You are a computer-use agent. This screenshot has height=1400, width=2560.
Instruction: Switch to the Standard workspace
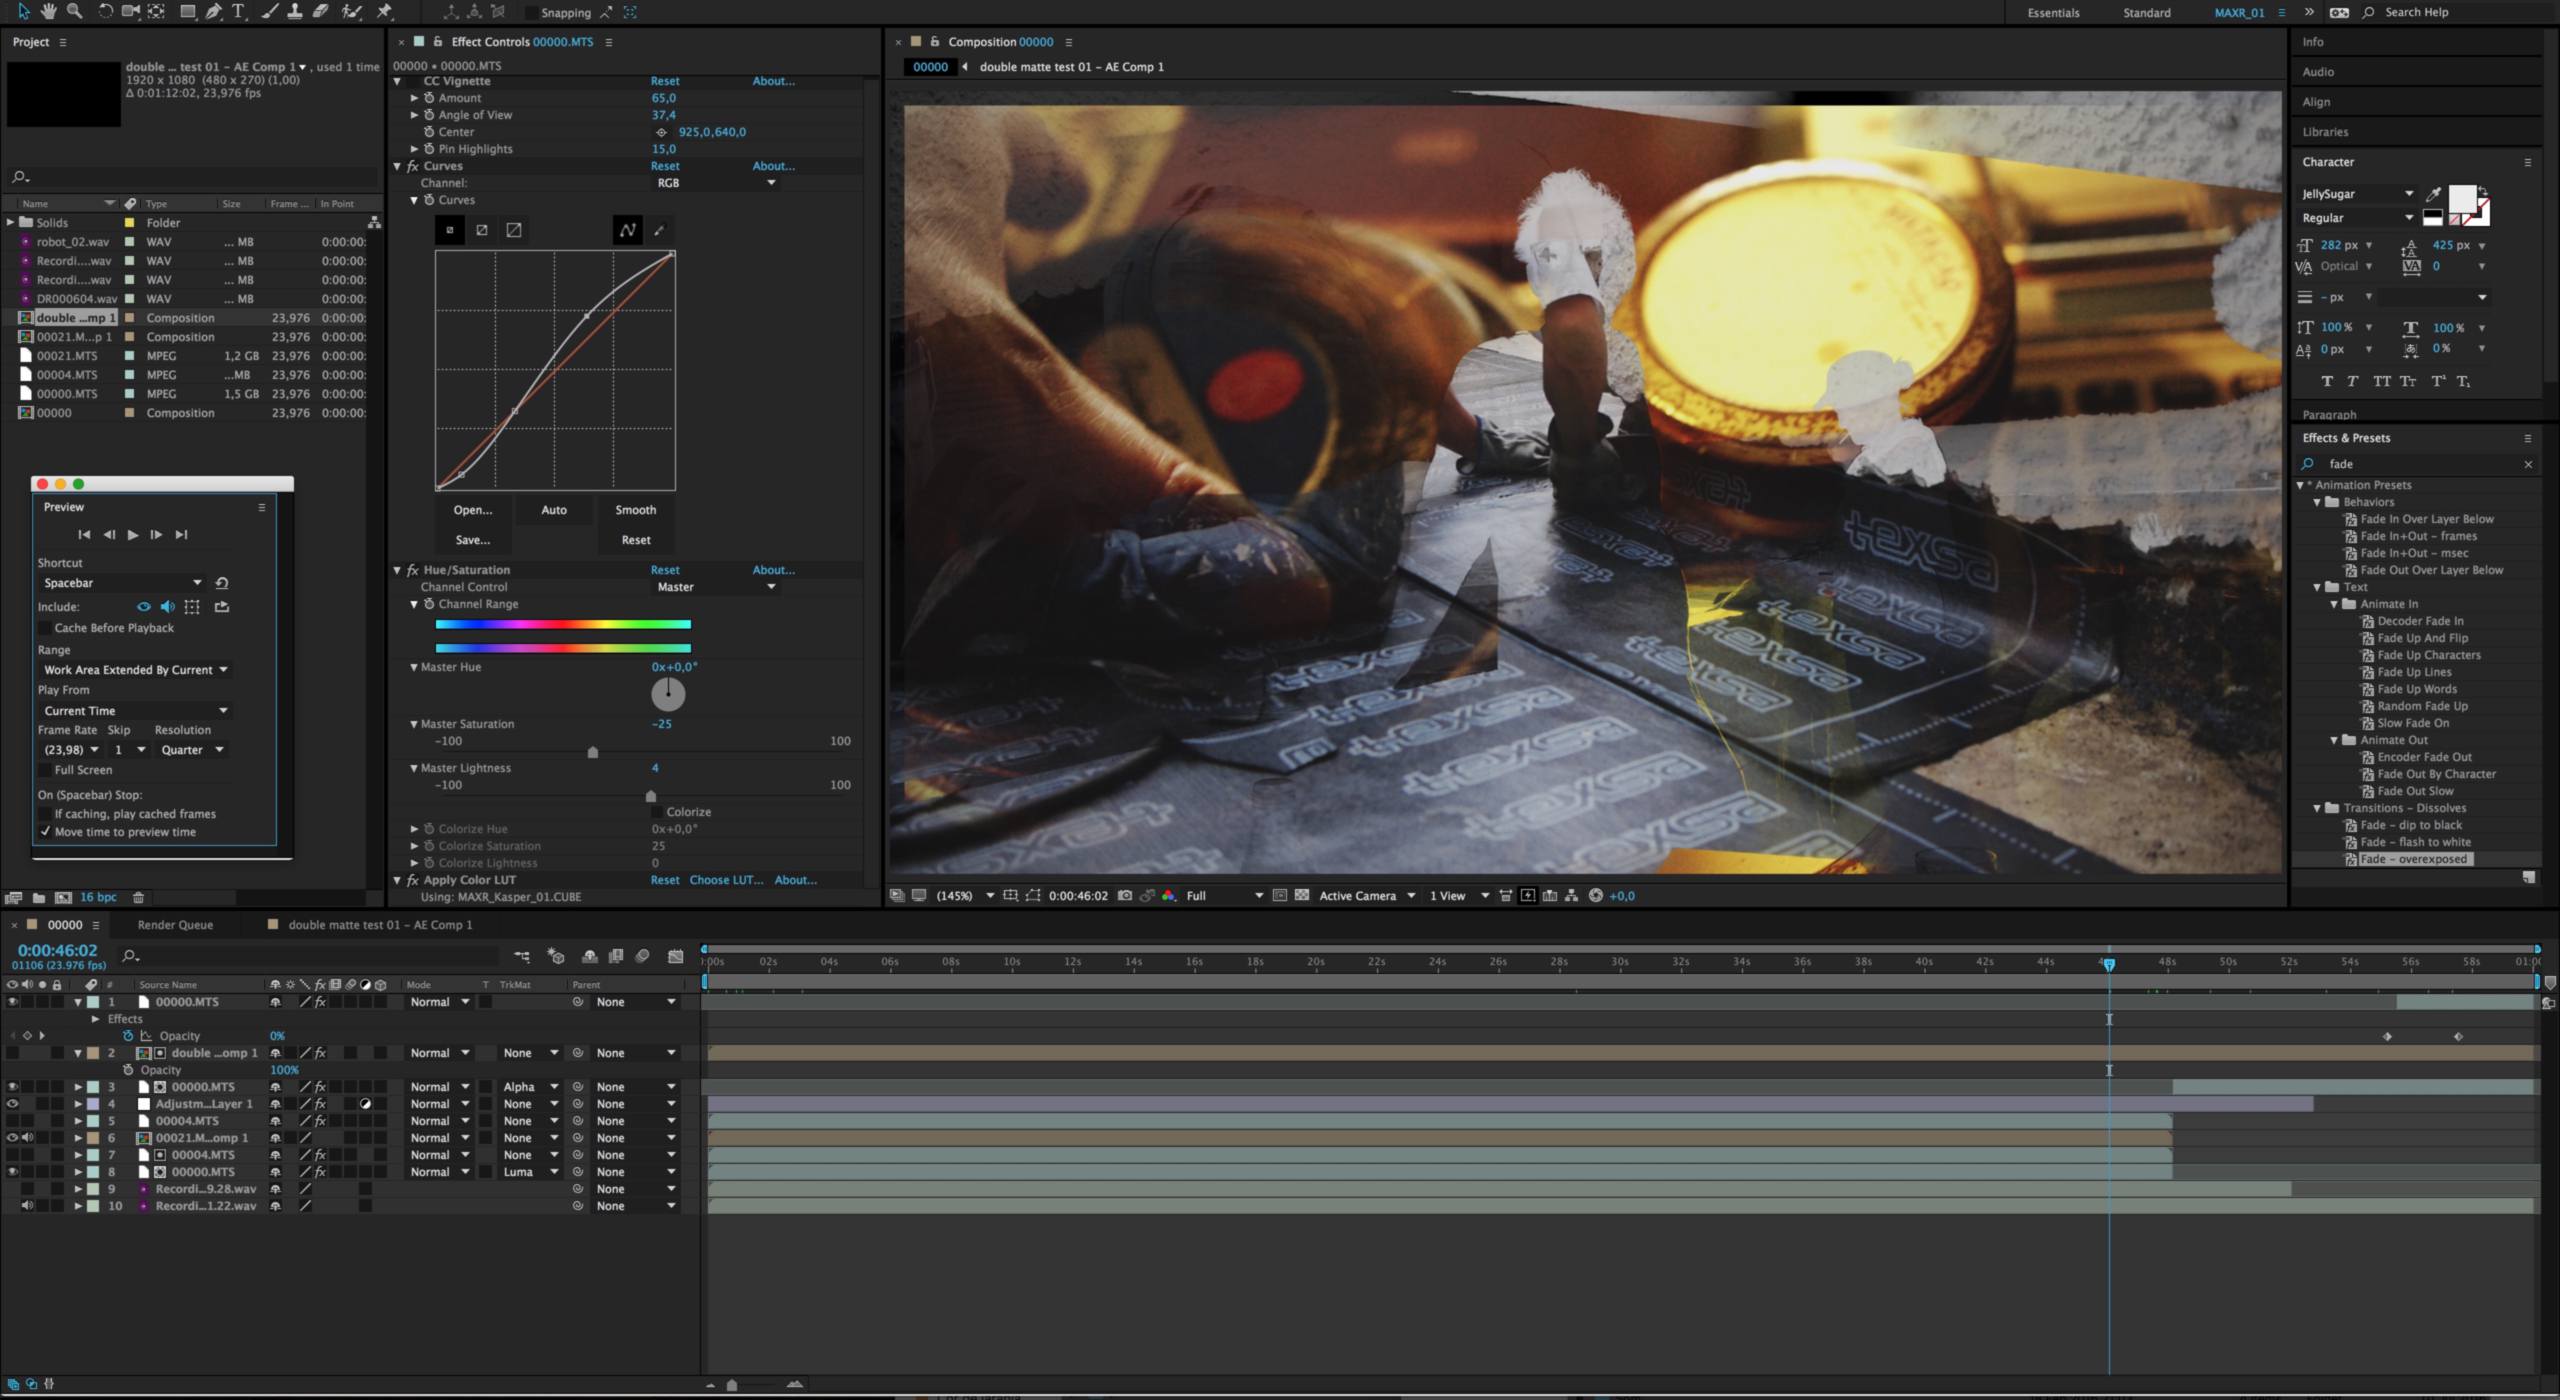[2146, 13]
